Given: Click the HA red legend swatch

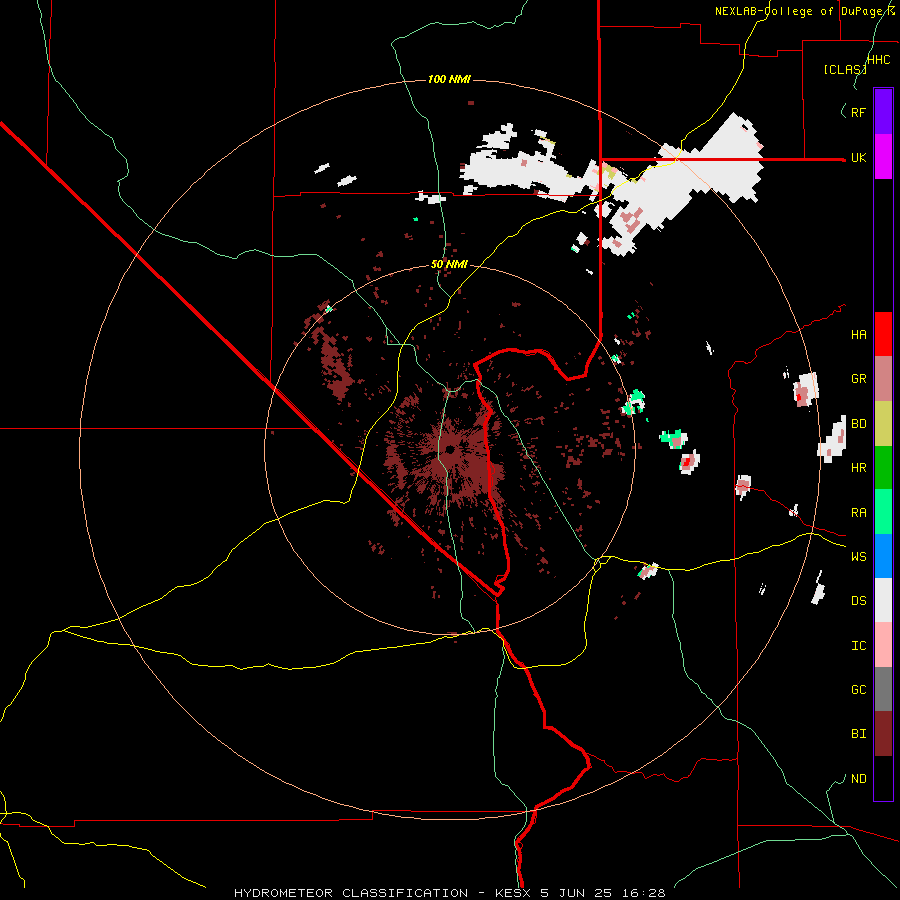Looking at the screenshot, I should click(883, 334).
